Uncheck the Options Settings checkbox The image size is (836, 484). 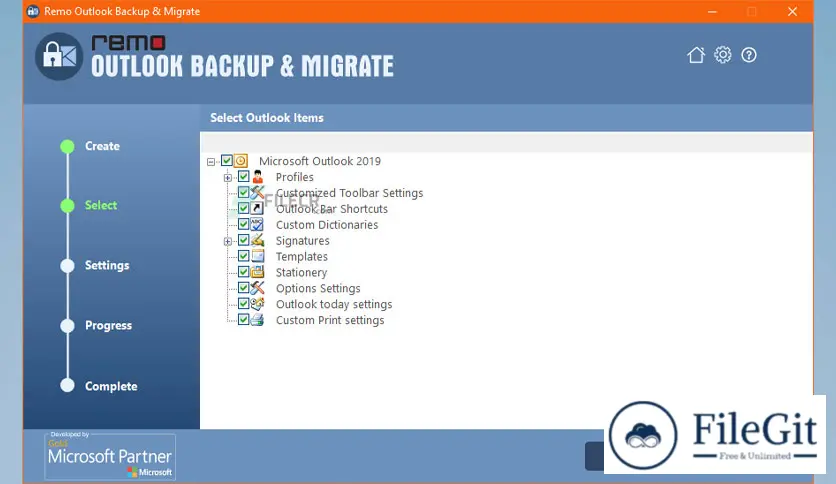pos(243,288)
